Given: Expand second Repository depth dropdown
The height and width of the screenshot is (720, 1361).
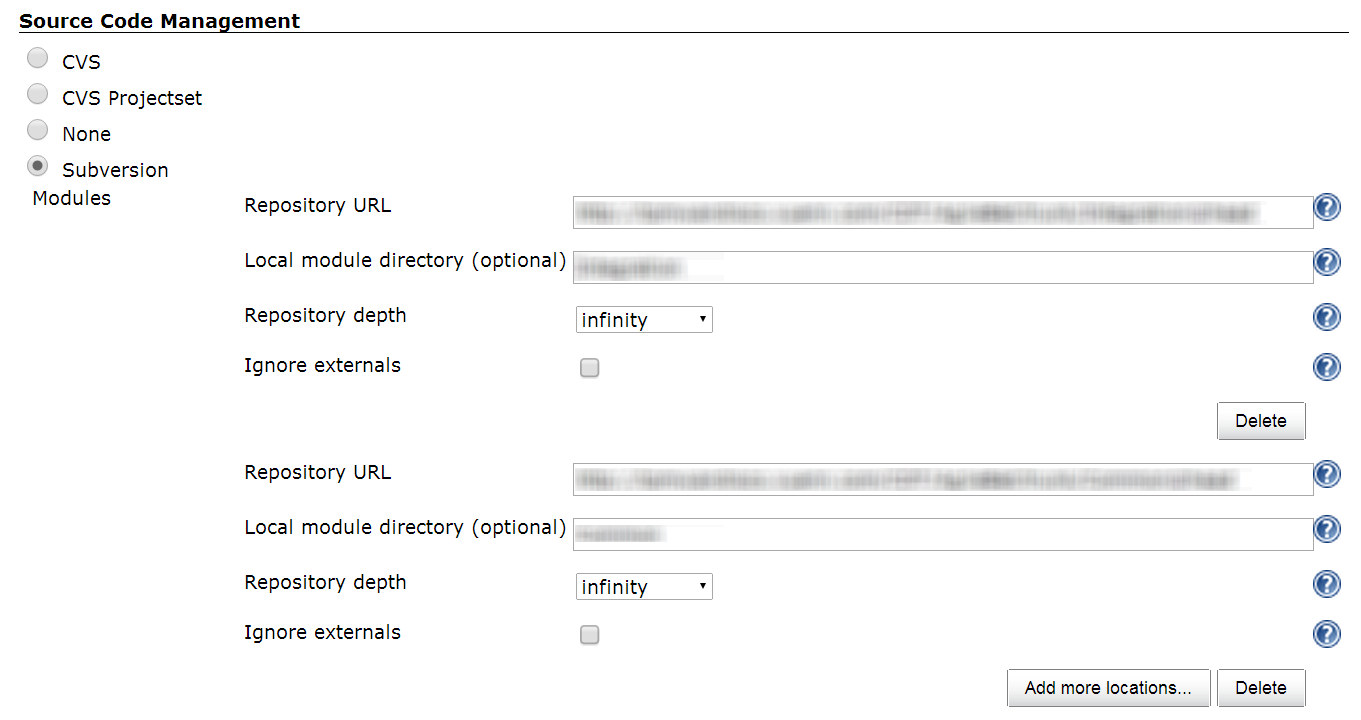Looking at the screenshot, I should [644, 587].
